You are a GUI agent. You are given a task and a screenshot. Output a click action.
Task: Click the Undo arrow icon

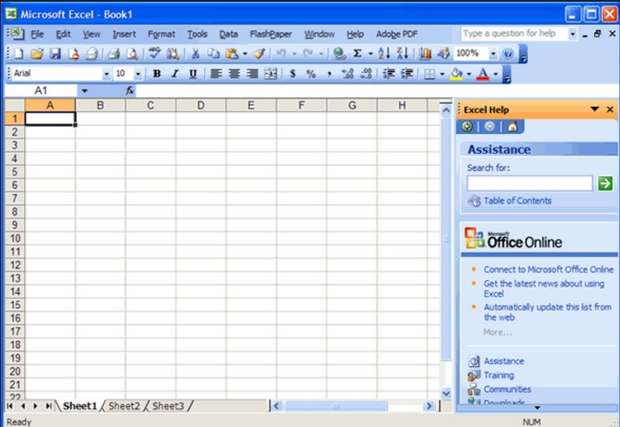point(281,53)
